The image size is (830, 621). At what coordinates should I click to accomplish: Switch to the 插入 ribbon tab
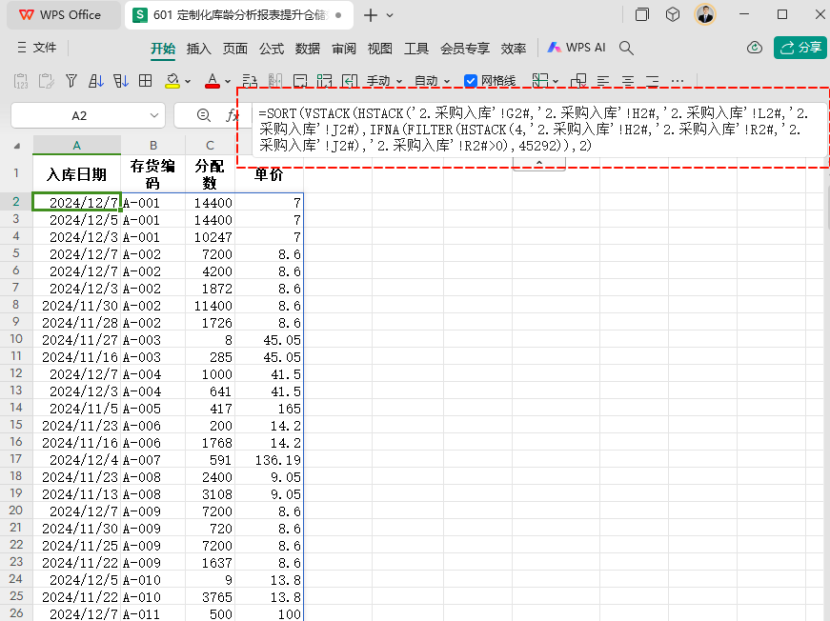(x=199, y=48)
